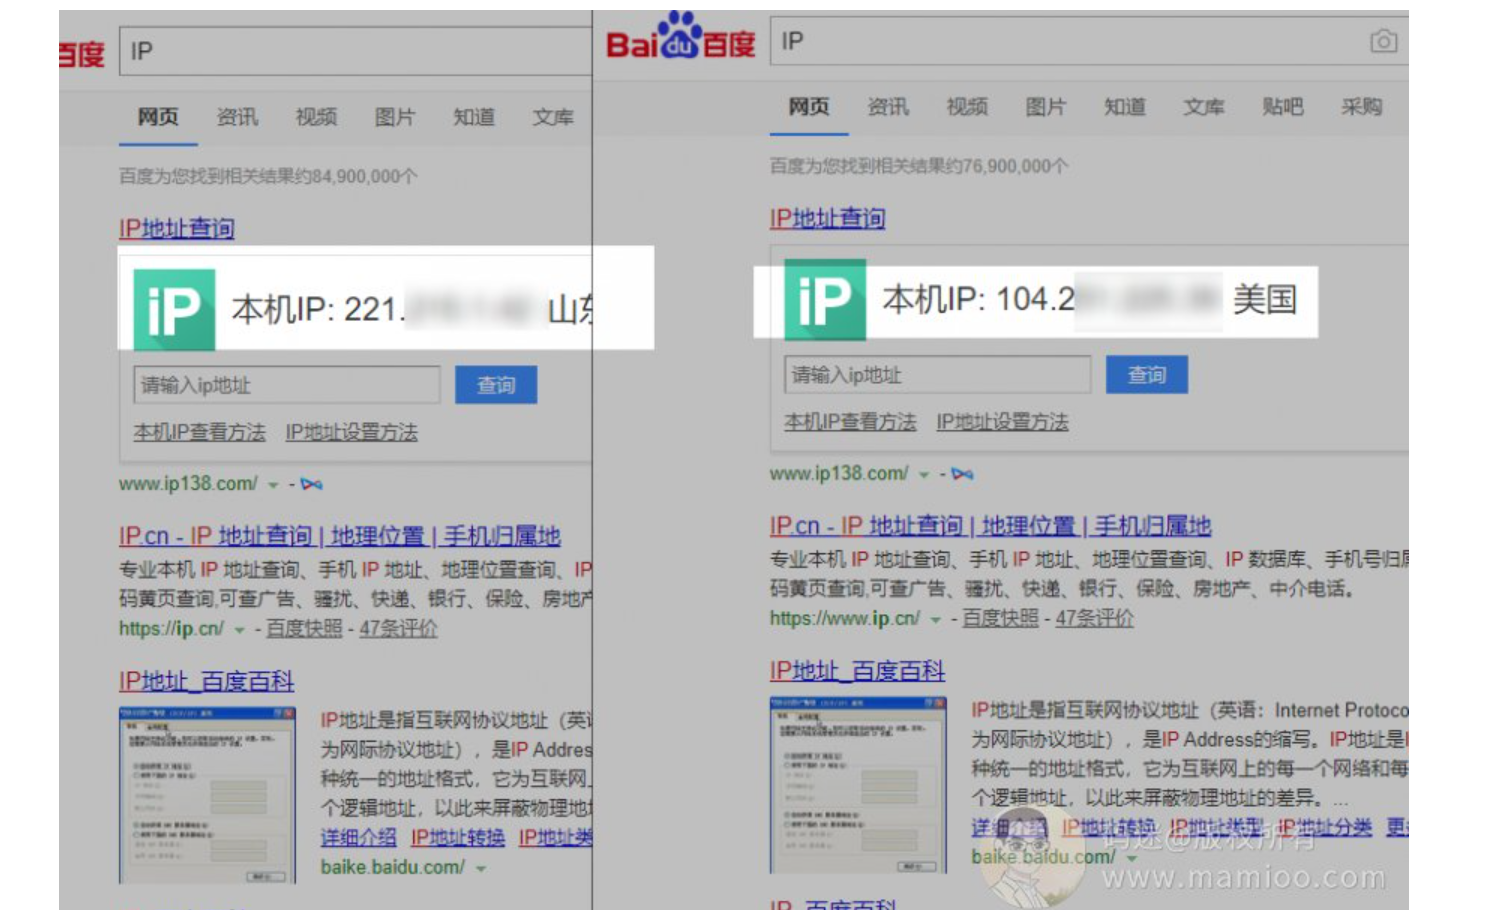This screenshot has width=1510, height=910.
Task: Focus the 请输入ip地址 field in the right window
Action: (x=938, y=375)
